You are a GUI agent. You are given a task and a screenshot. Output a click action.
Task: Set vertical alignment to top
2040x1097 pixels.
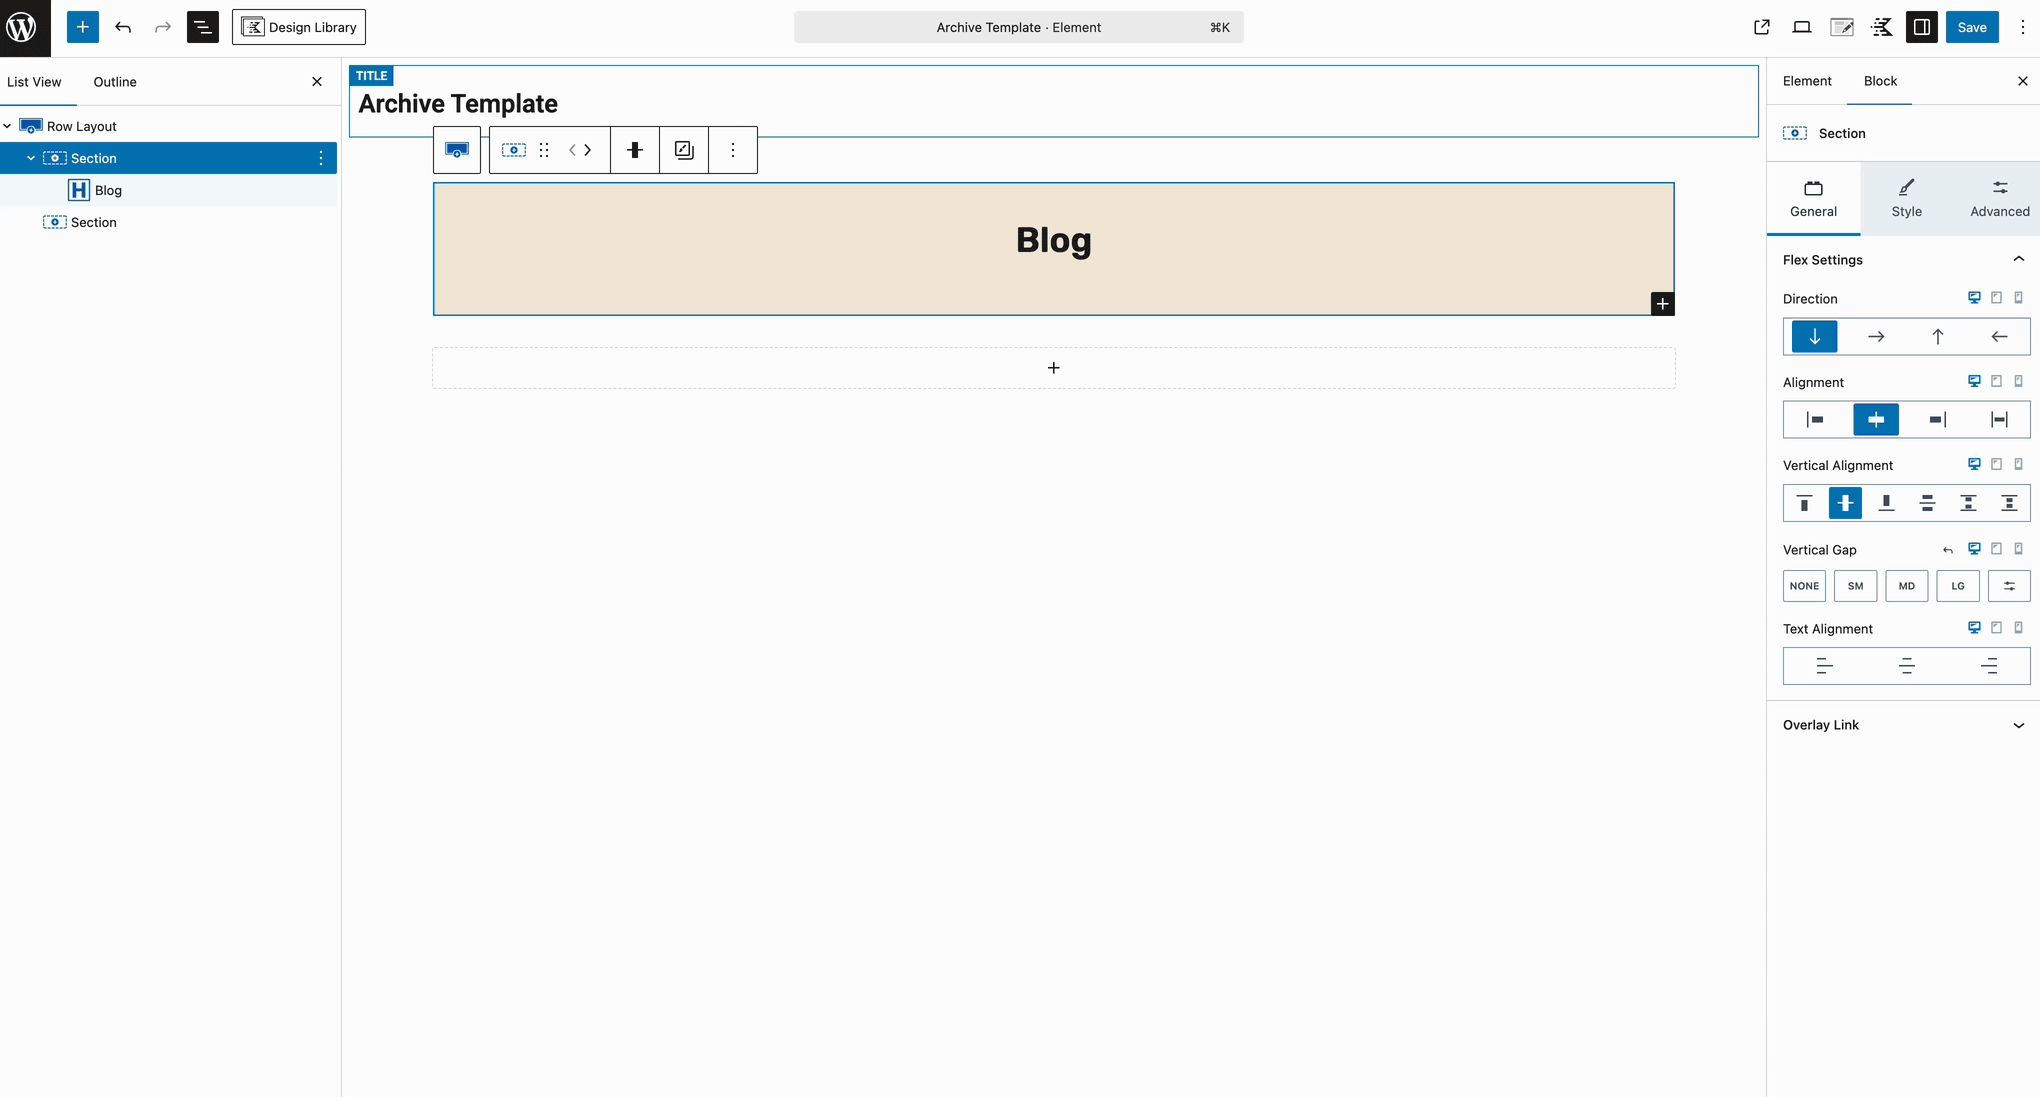[1804, 503]
